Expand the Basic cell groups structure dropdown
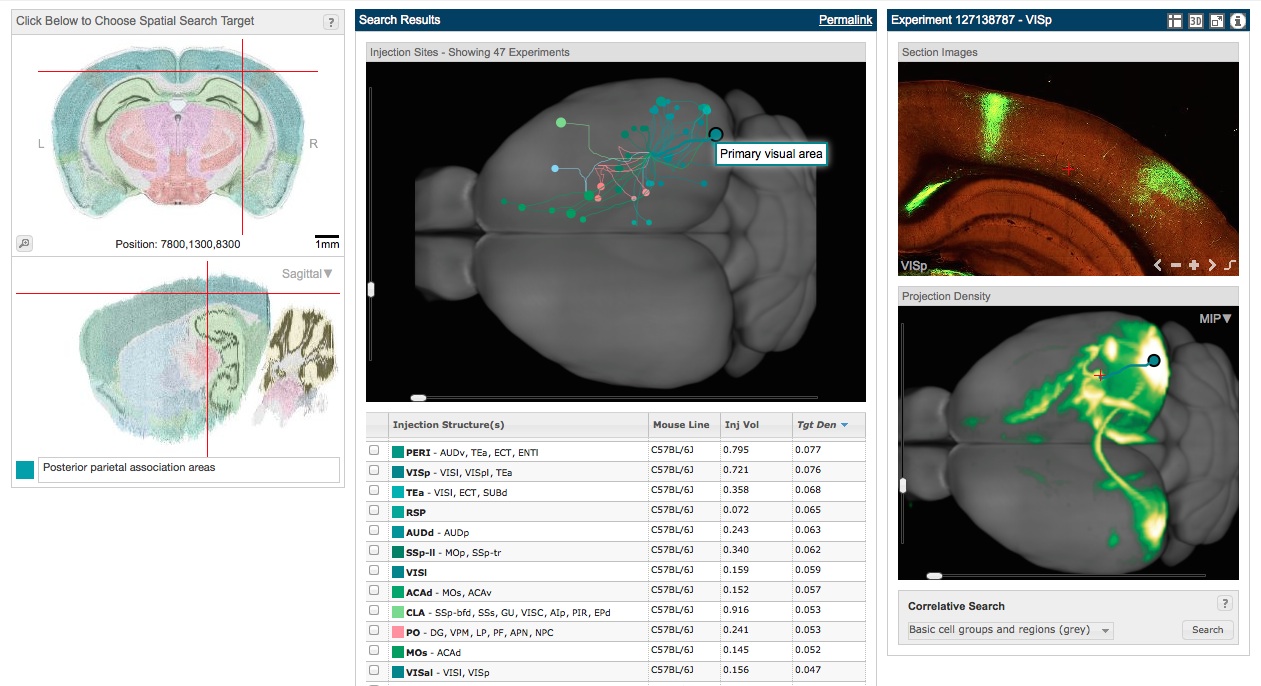The height and width of the screenshot is (686, 1261). (x=1010, y=630)
